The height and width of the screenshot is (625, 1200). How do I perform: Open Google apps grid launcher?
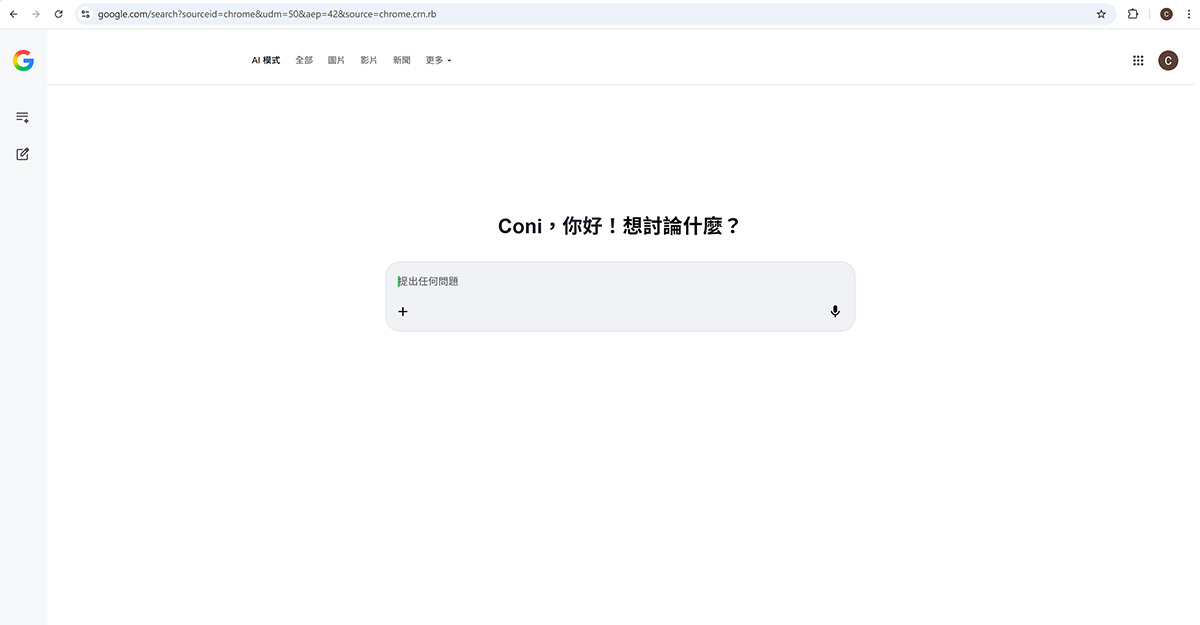coord(1138,60)
